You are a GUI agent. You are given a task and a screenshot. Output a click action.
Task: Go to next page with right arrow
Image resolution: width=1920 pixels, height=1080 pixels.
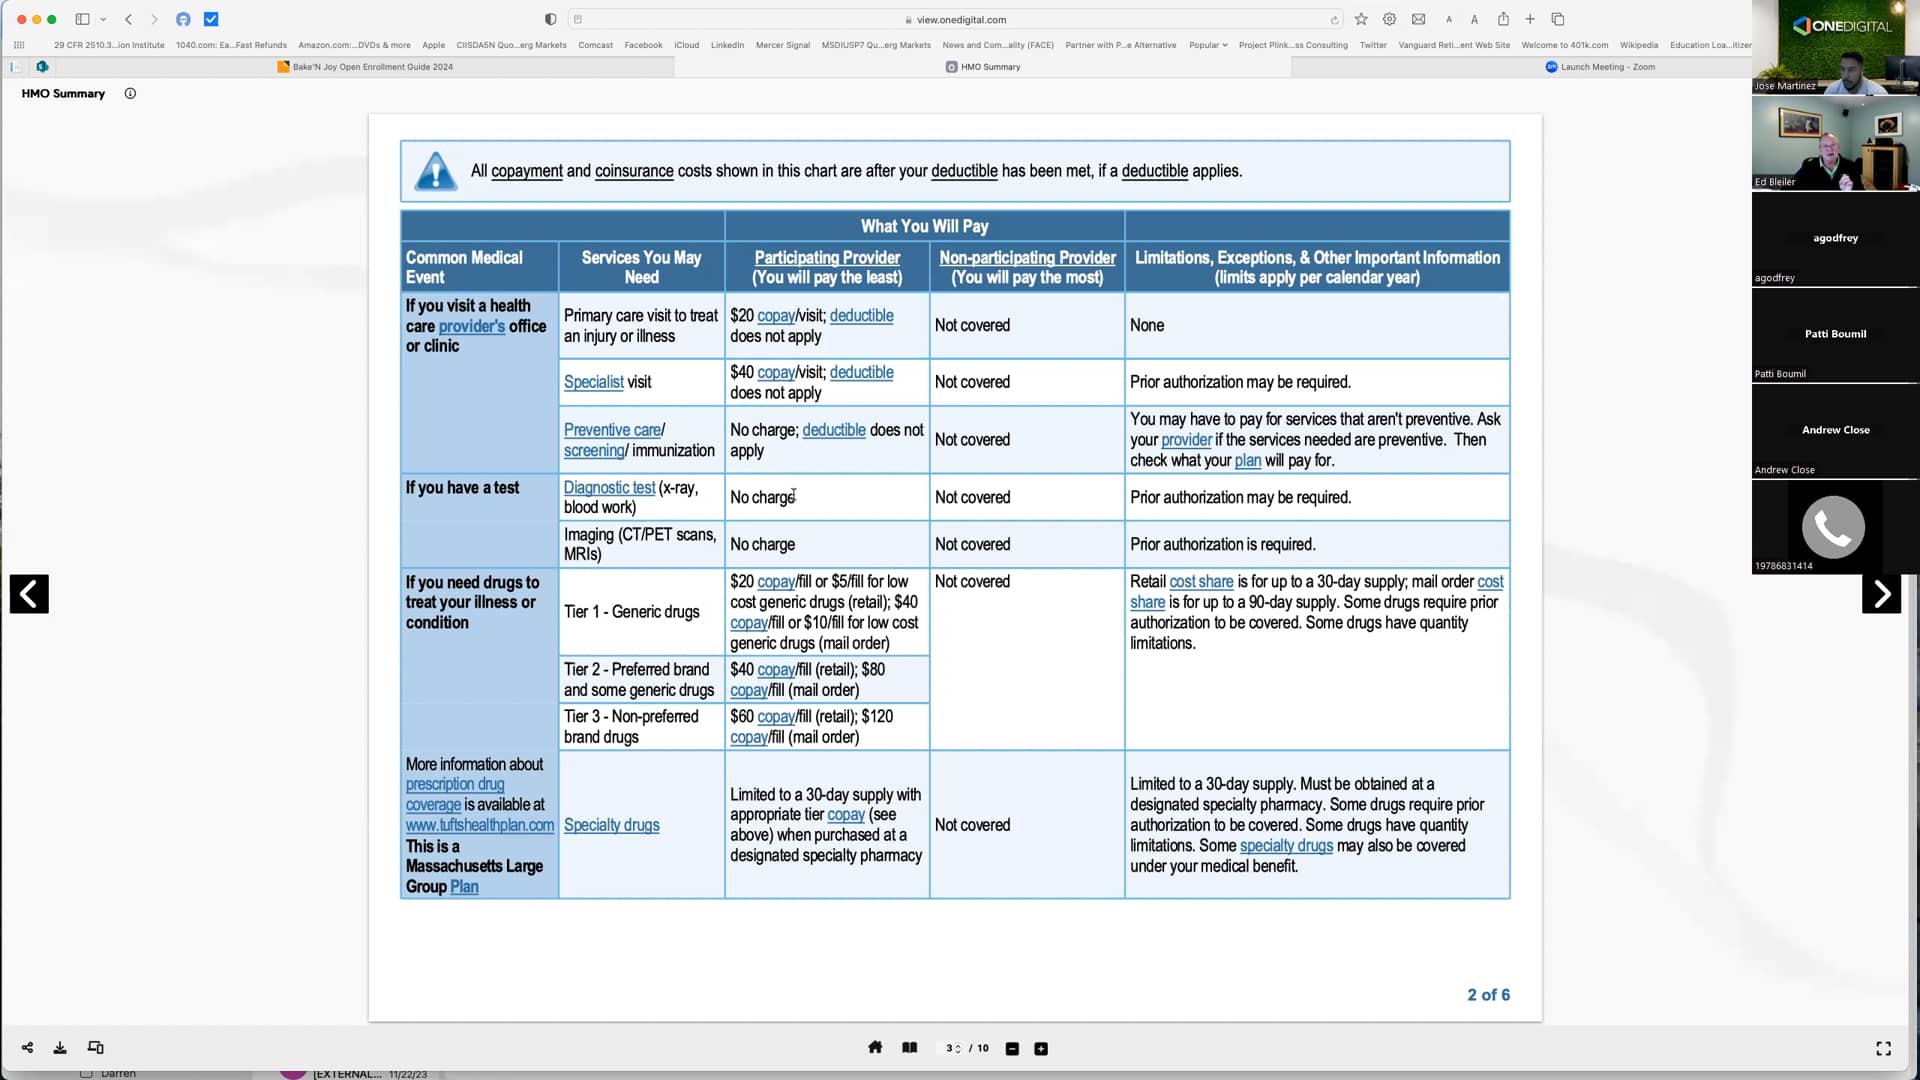click(x=1881, y=594)
